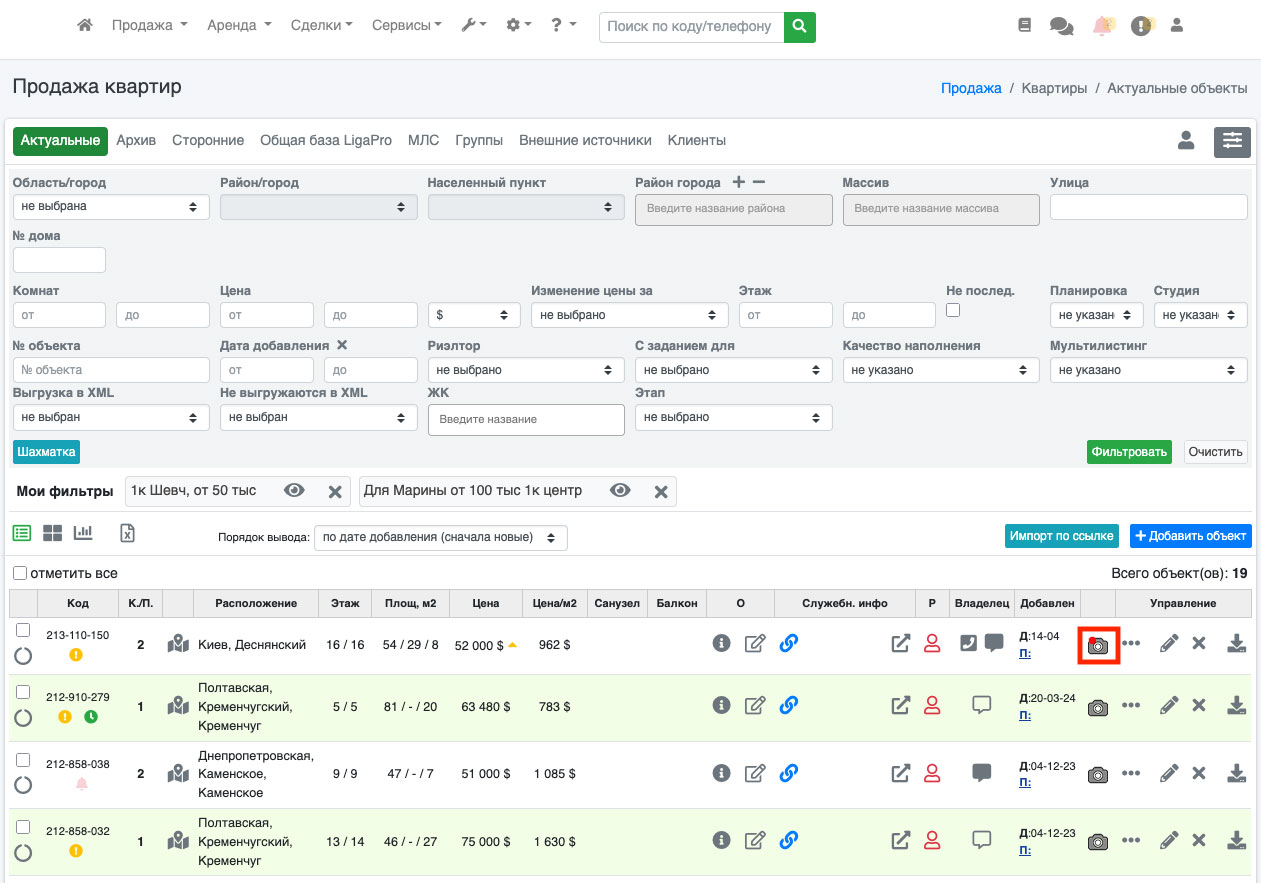
Task: Enable the 'Не послед.' checkbox
Action: coord(953,310)
